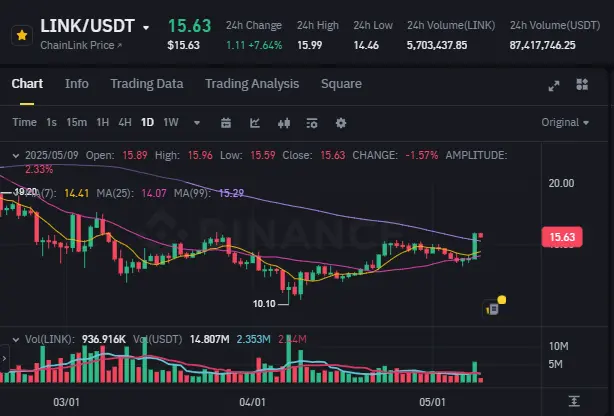Viewport: 614px width, 416px height.
Task: Click the $15.63 USD price text
Action: coord(184,45)
